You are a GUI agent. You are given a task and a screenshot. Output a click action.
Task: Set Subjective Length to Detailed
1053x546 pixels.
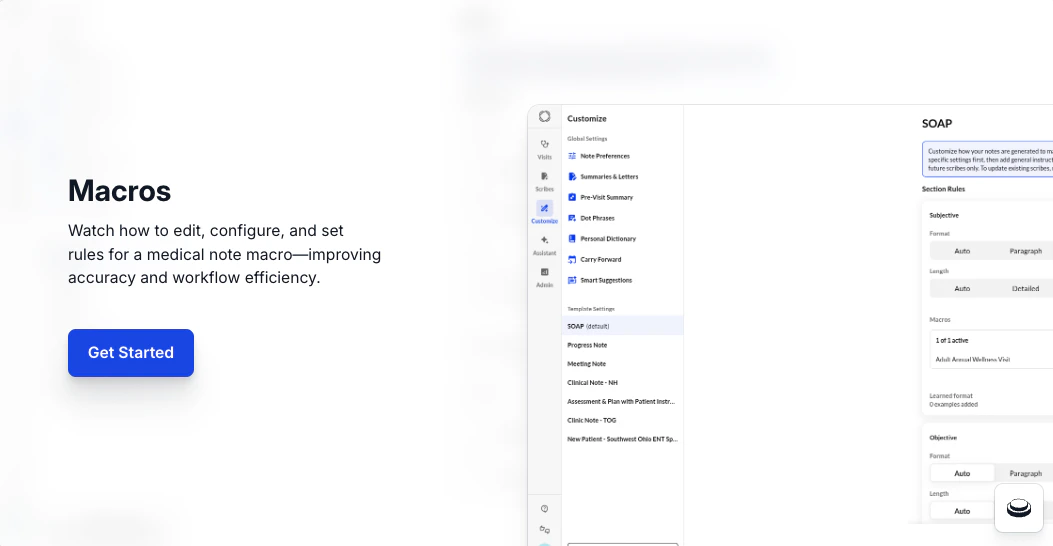[x=1025, y=288]
